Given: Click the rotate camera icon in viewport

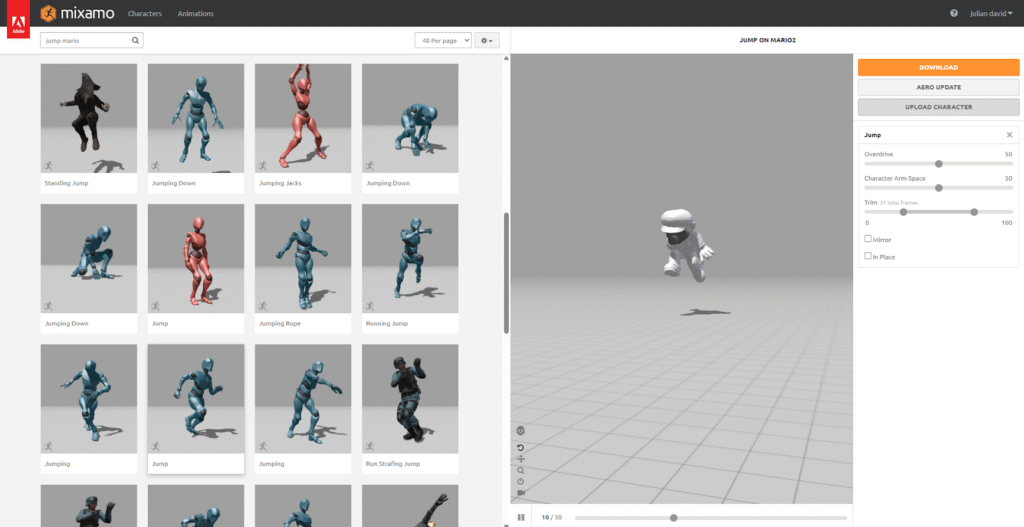Looking at the screenshot, I should click(x=521, y=447).
